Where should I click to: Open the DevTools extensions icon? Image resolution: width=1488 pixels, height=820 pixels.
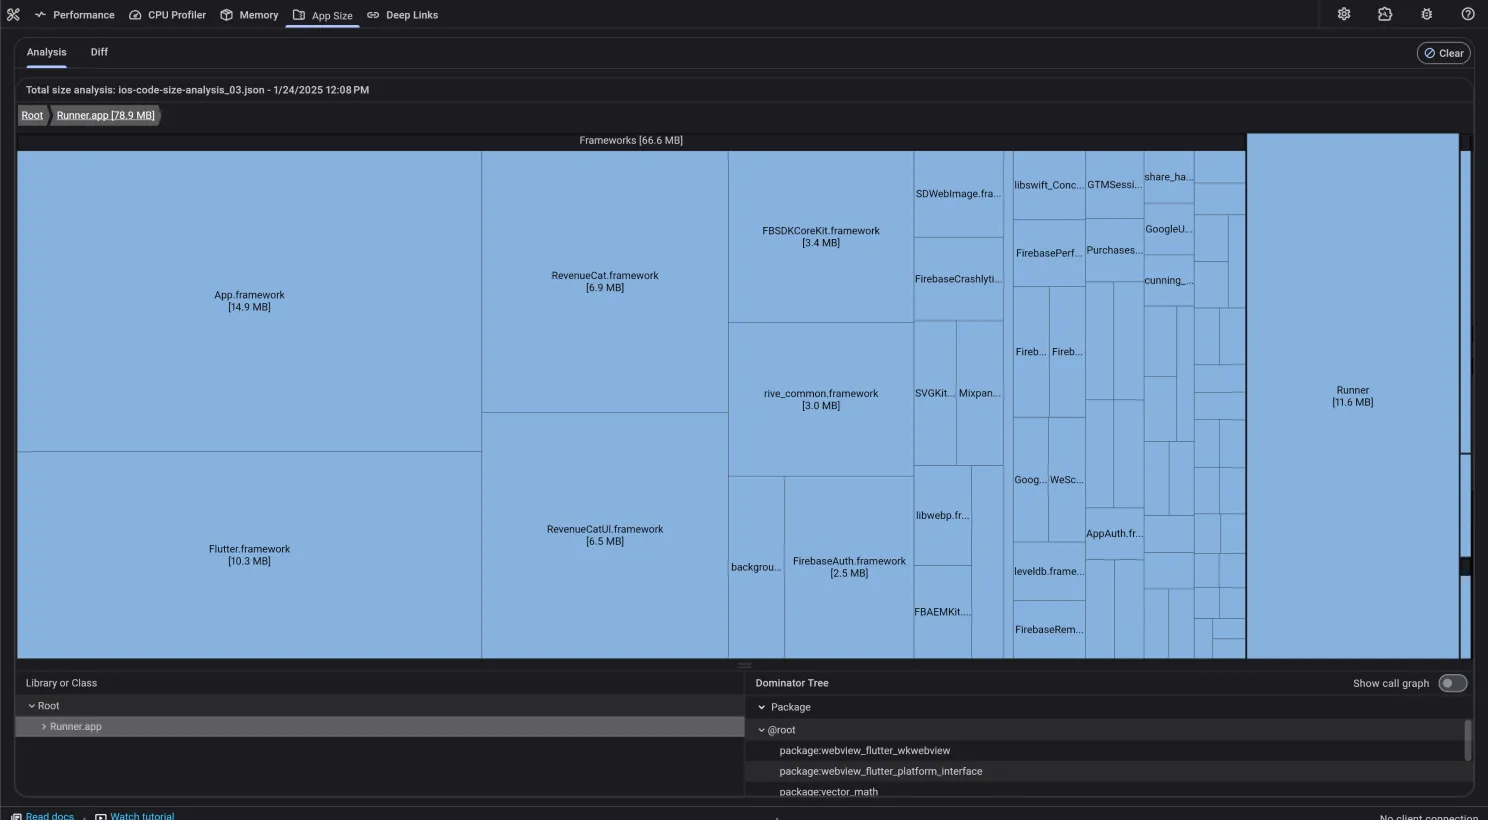(1385, 14)
